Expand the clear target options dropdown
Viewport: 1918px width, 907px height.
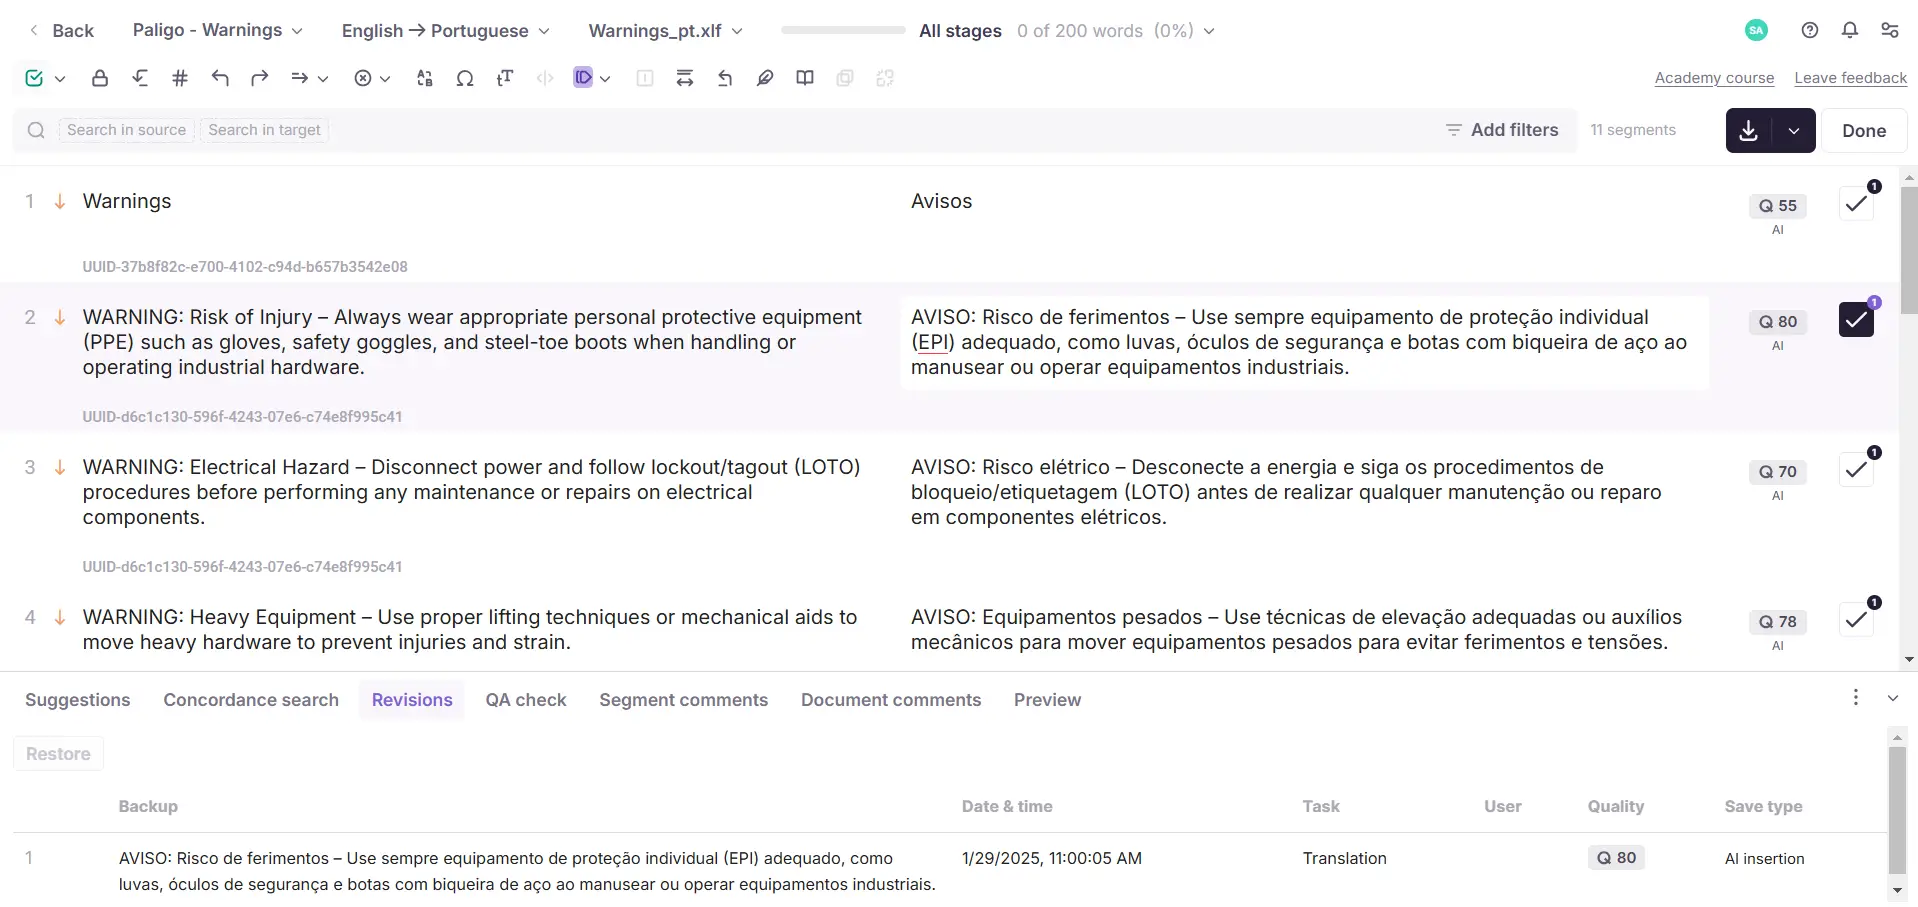[x=385, y=79]
